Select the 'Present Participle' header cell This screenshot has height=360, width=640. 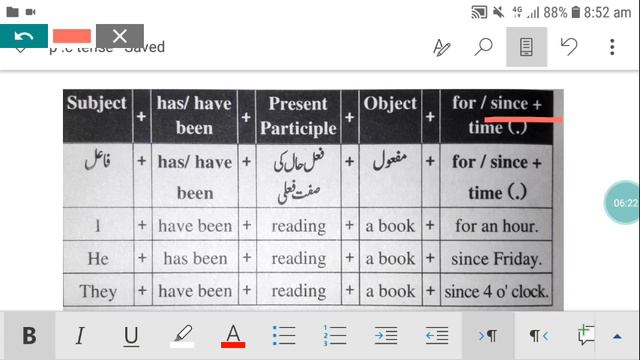click(298, 116)
